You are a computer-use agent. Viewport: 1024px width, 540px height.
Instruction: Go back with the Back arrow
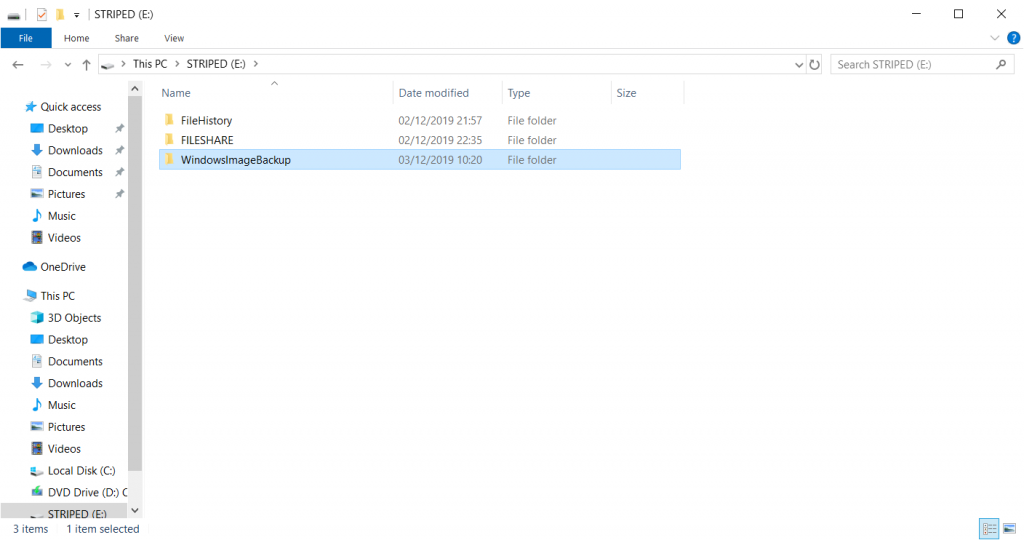pyautogui.click(x=18, y=64)
